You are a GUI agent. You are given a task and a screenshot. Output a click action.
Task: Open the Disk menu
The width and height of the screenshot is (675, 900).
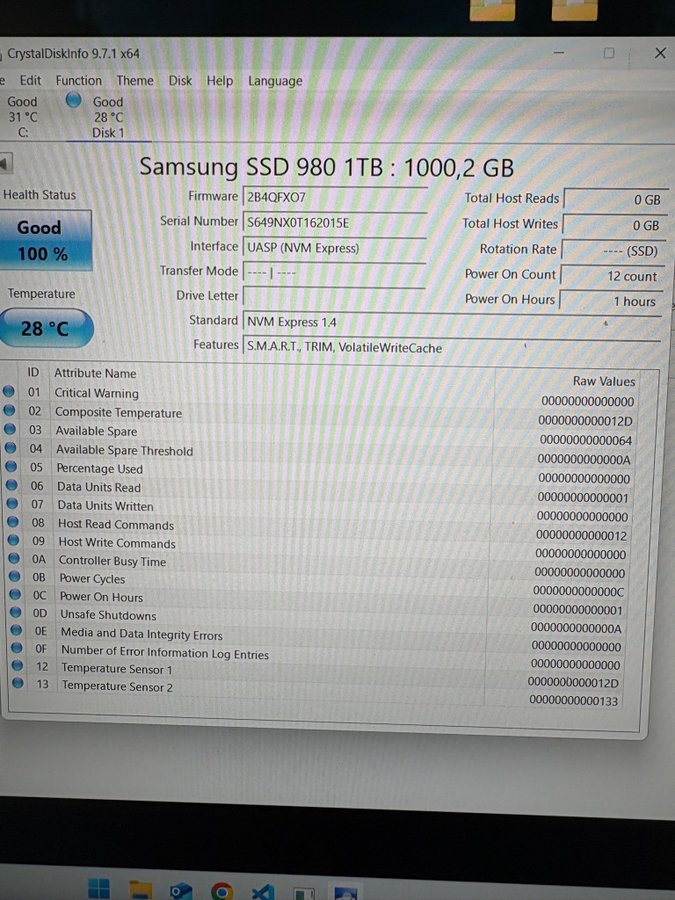[x=180, y=81]
